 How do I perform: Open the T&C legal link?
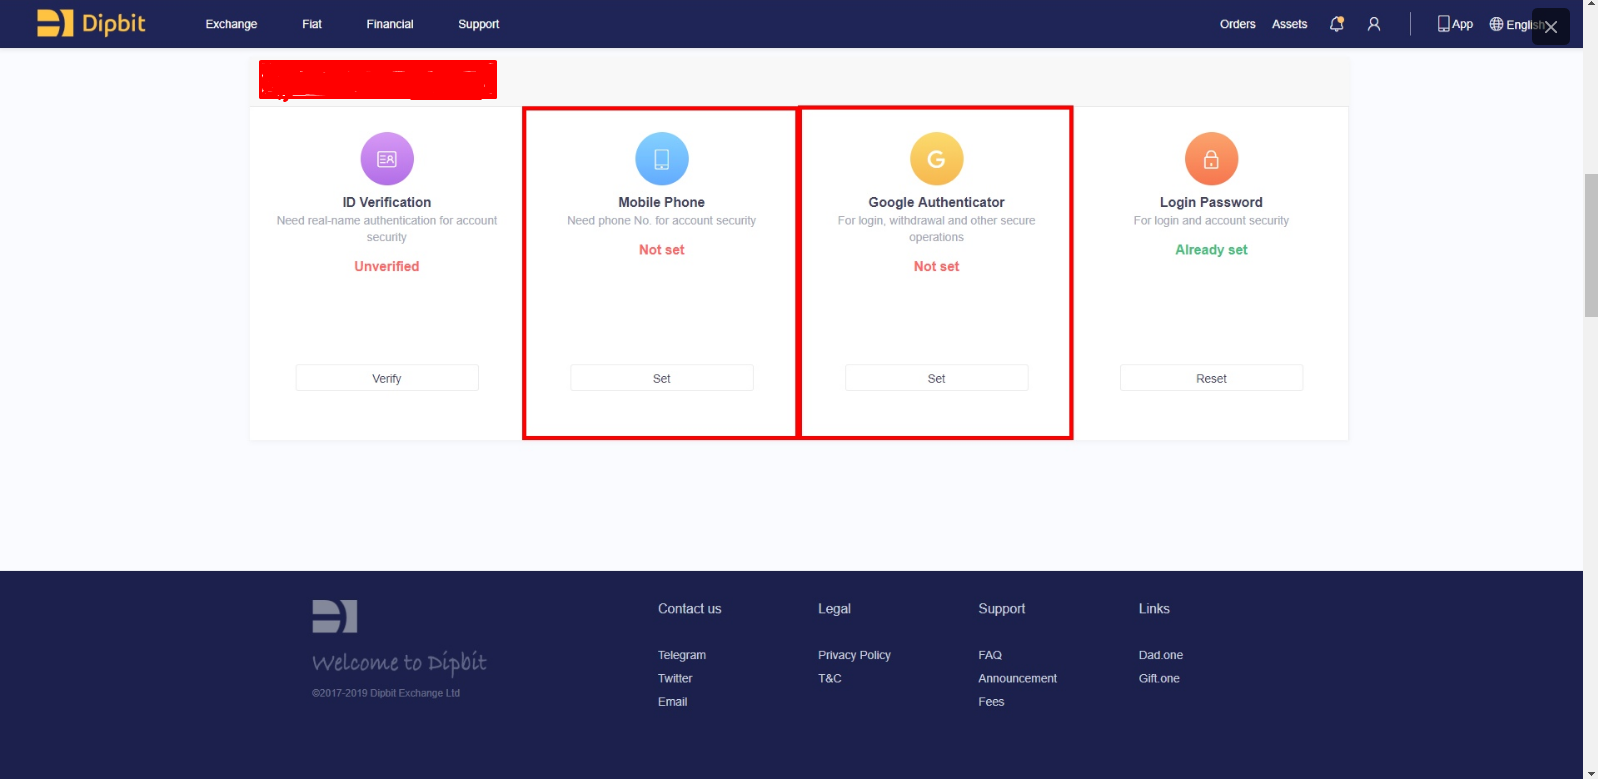(830, 678)
